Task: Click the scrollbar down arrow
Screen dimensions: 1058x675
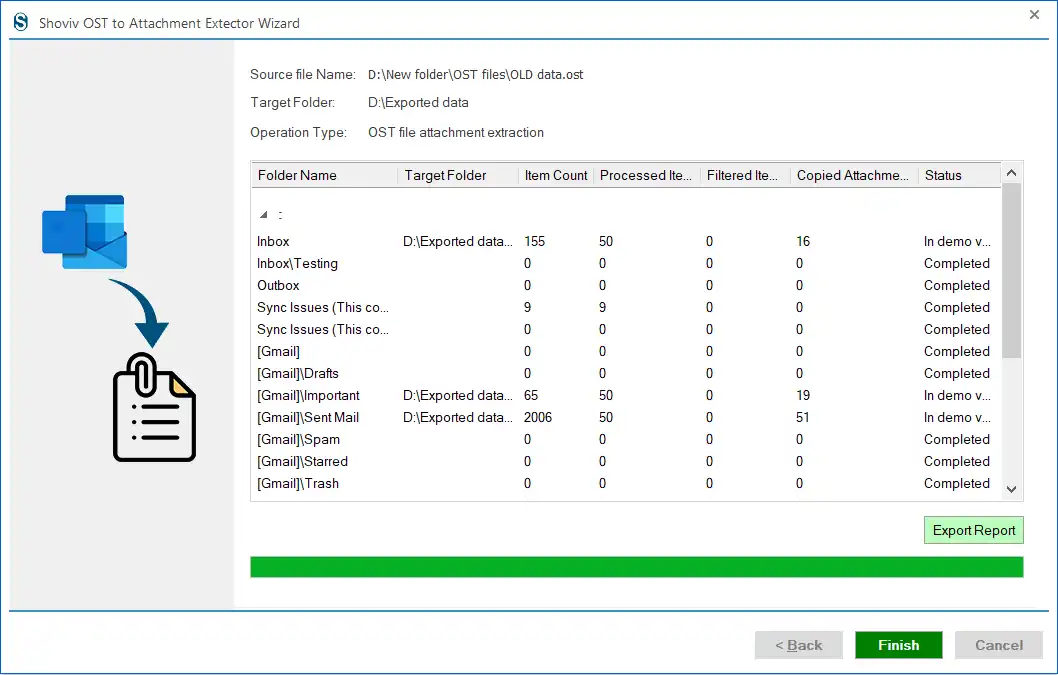Action: pos(1011,489)
